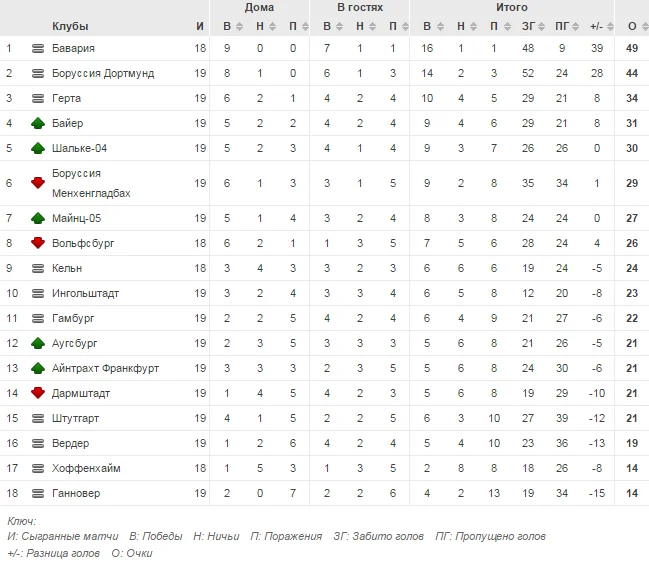Open the Герта team name

pos(67,98)
